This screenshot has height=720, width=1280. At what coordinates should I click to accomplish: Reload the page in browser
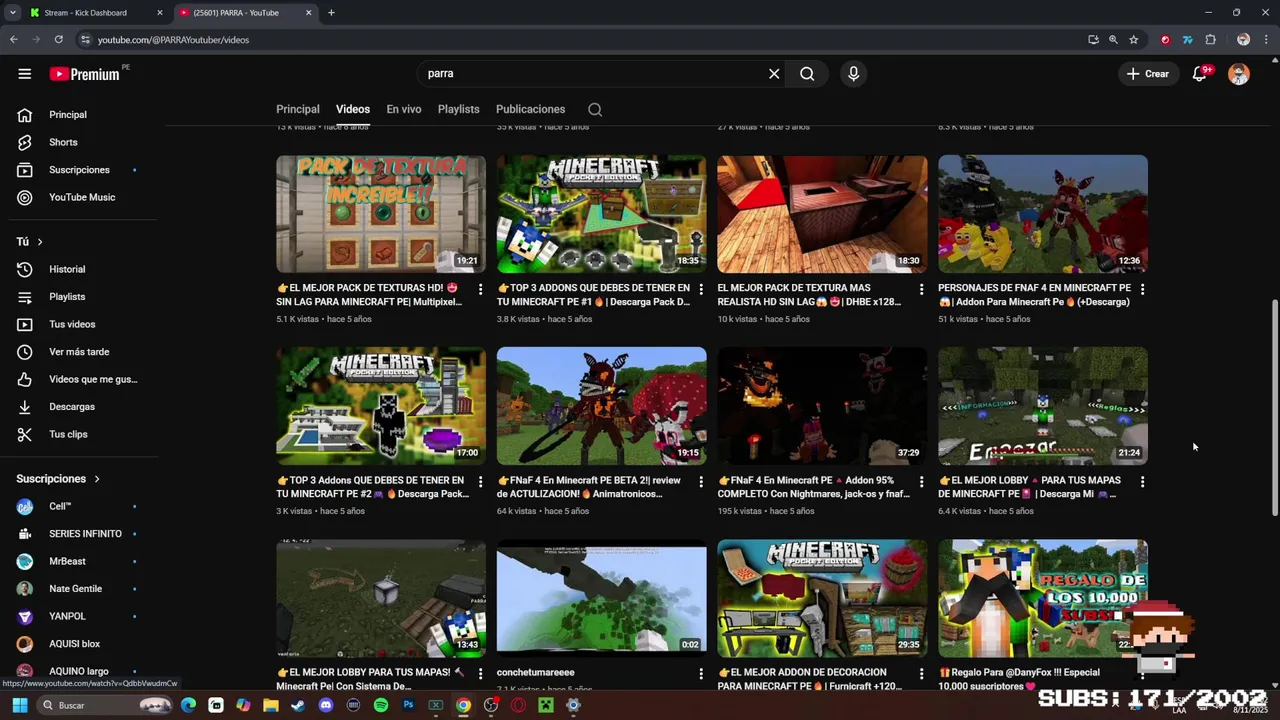pos(59,40)
